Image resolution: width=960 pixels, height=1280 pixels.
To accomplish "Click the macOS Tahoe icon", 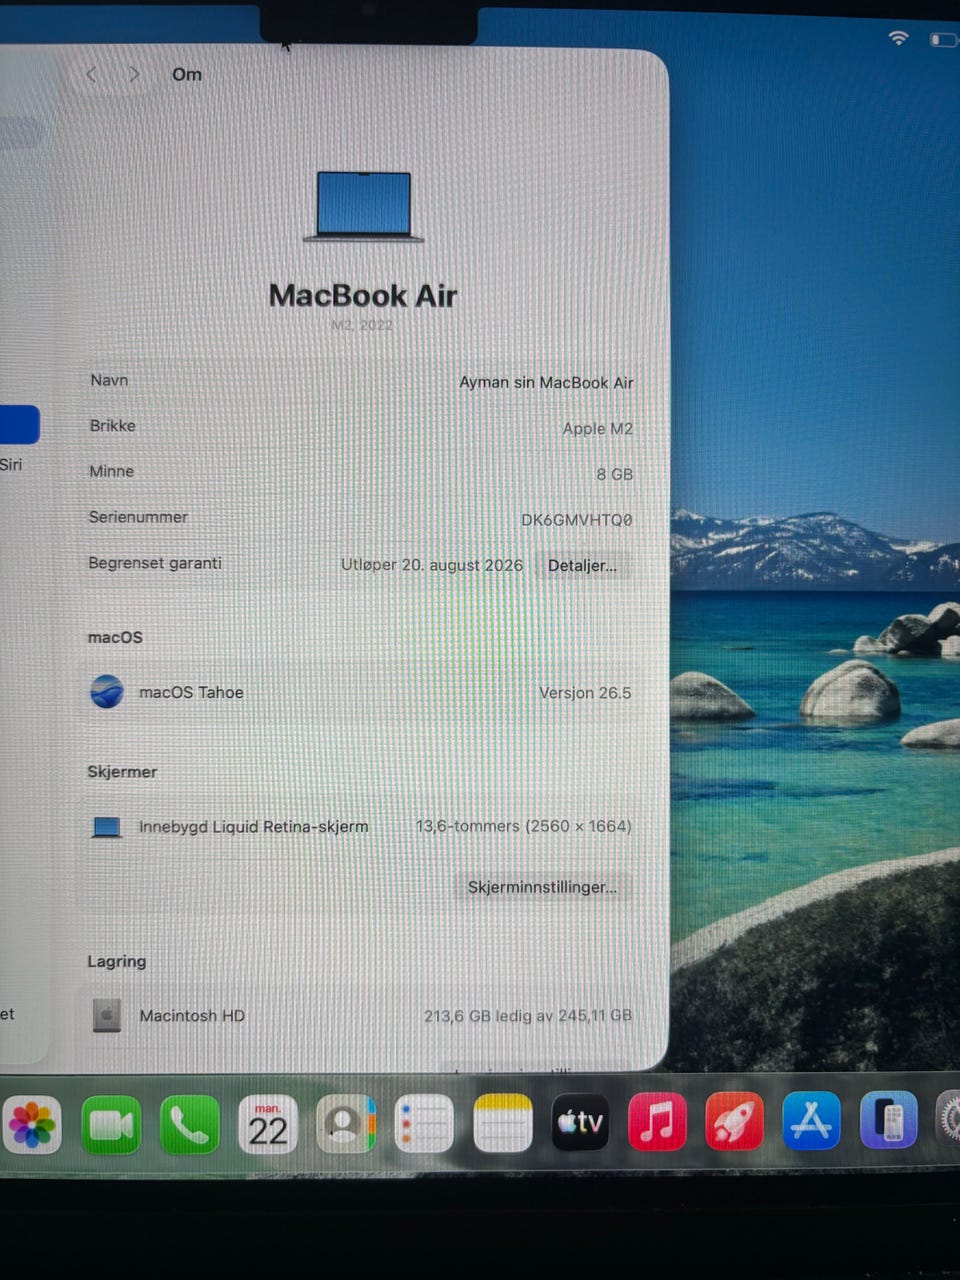I will pos(107,691).
